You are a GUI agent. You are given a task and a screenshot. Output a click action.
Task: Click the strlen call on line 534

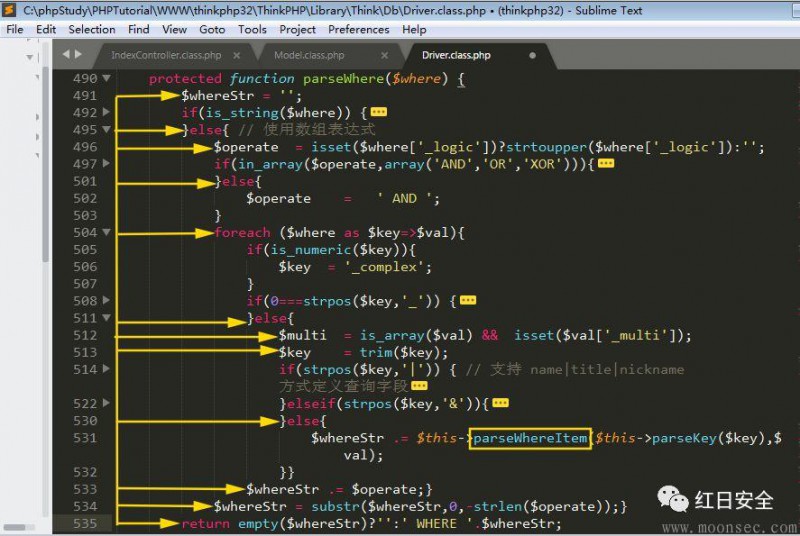(x=497, y=506)
